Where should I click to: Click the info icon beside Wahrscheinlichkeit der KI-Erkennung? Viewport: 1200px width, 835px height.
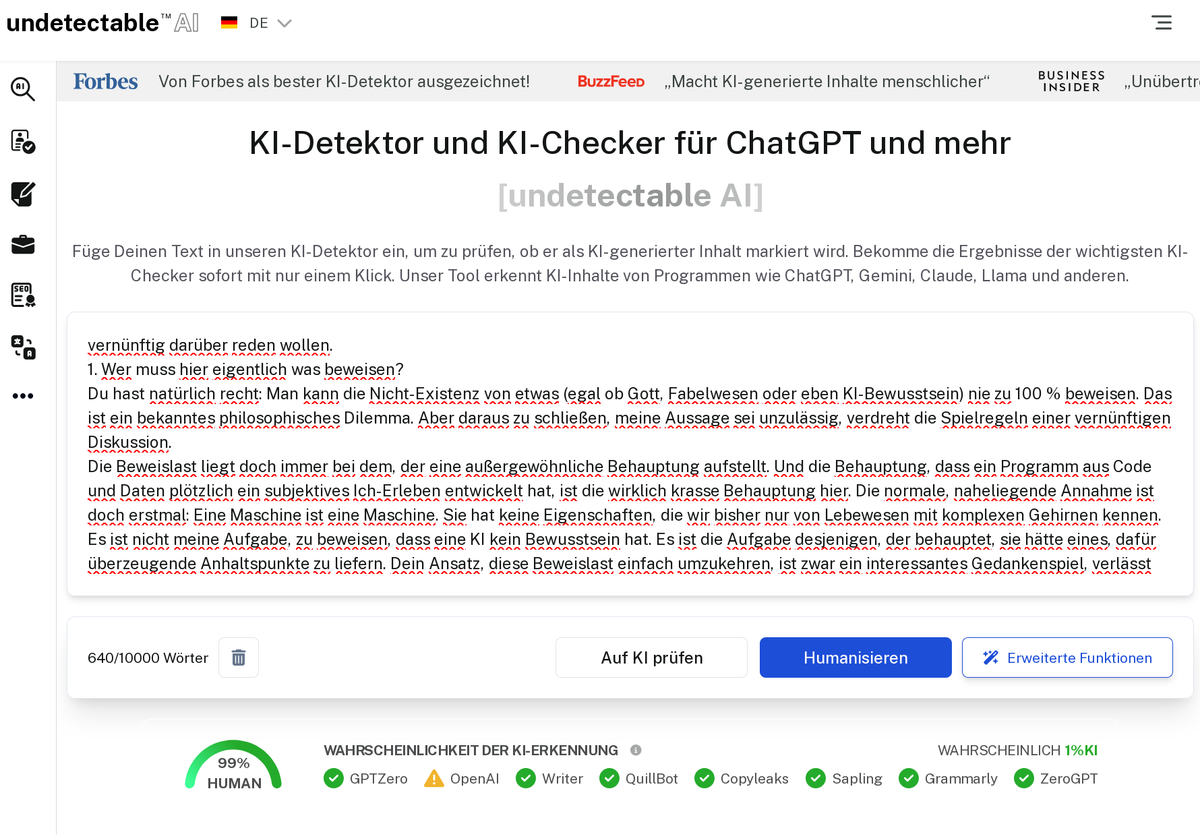click(x=636, y=750)
